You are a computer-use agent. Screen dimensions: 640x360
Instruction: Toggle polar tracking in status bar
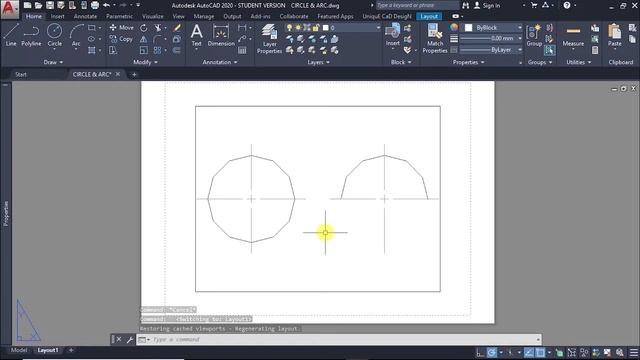click(492, 352)
